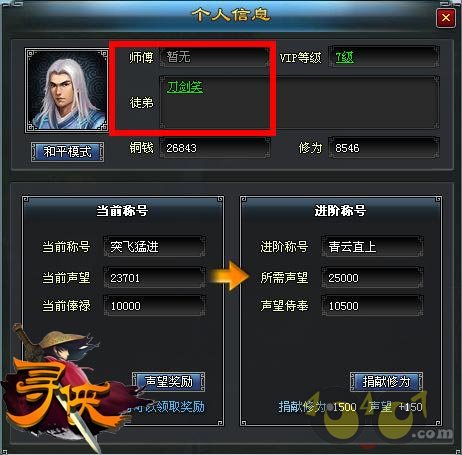Toggle the 和平模式 combat mode button

(x=67, y=152)
